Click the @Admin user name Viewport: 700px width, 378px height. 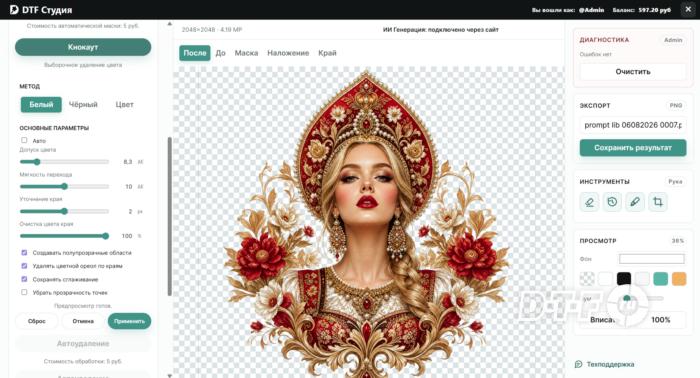591,10
